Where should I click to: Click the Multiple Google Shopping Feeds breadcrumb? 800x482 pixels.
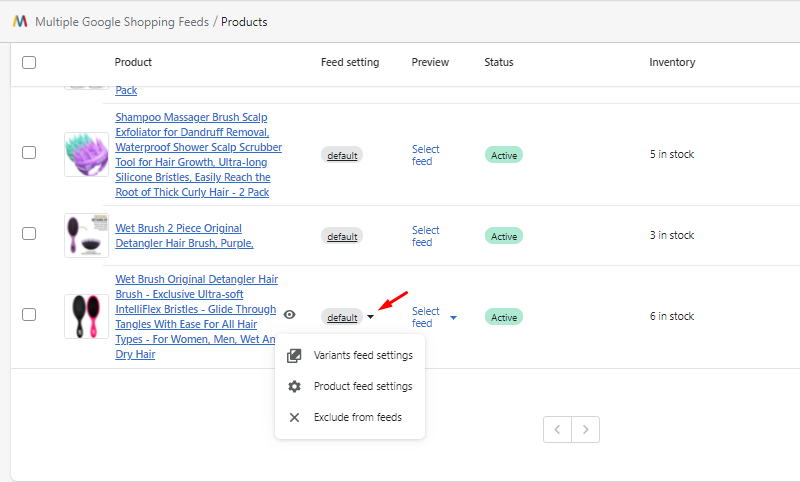(x=122, y=22)
